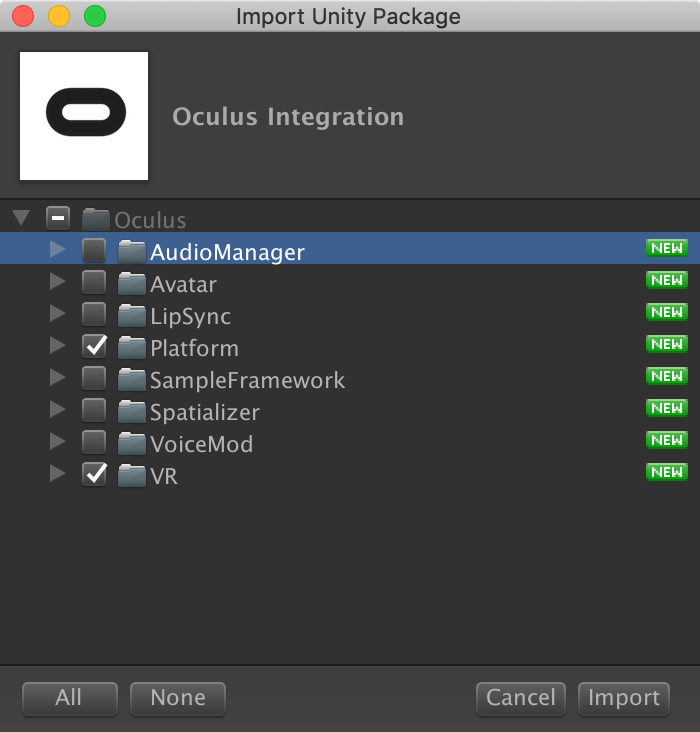700x732 pixels.
Task: Click the VoiceMod folder icon
Action: click(x=132, y=443)
